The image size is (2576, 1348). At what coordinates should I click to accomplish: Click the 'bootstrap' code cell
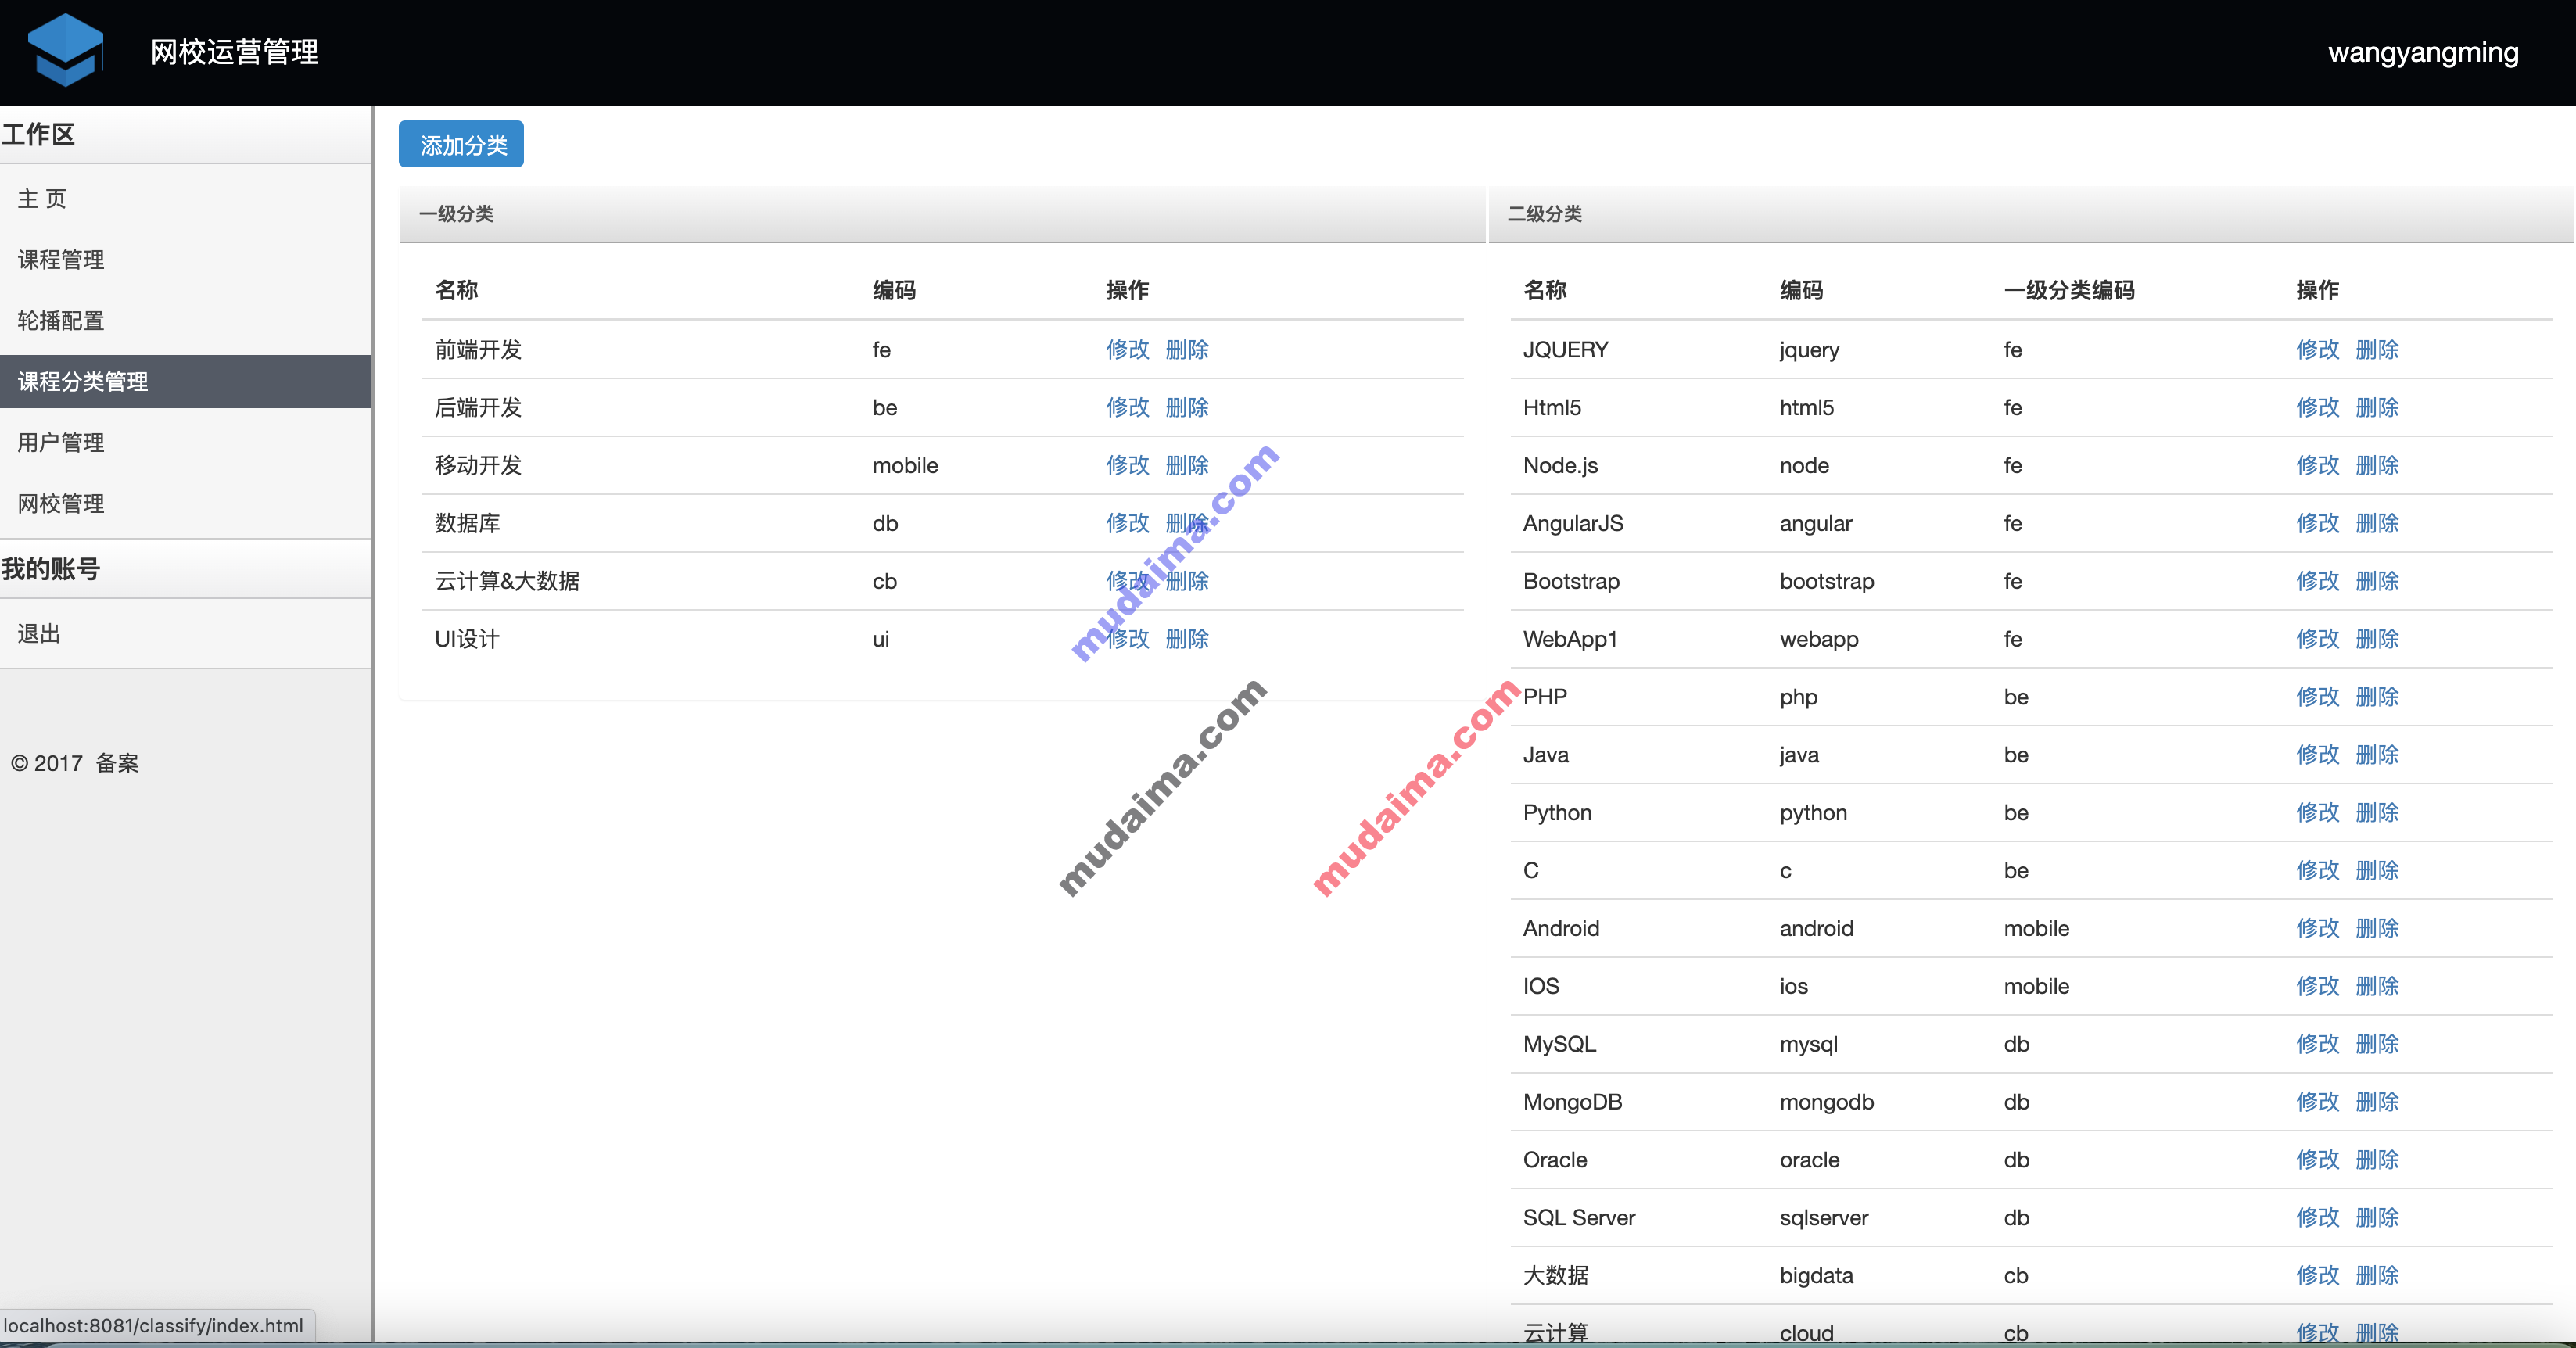(x=1827, y=582)
